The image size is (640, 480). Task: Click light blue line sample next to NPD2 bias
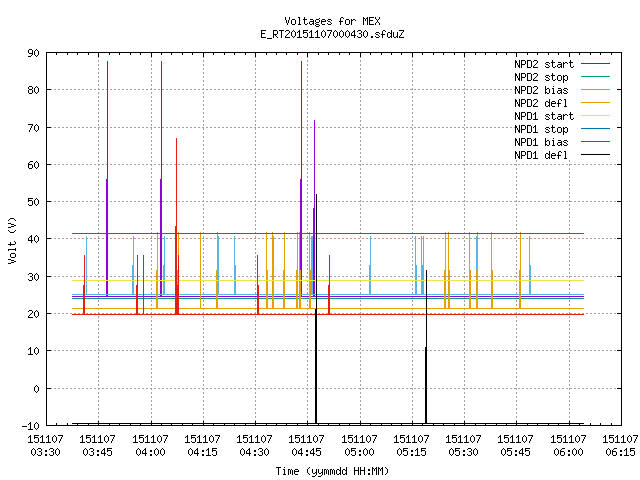(x=596, y=89)
